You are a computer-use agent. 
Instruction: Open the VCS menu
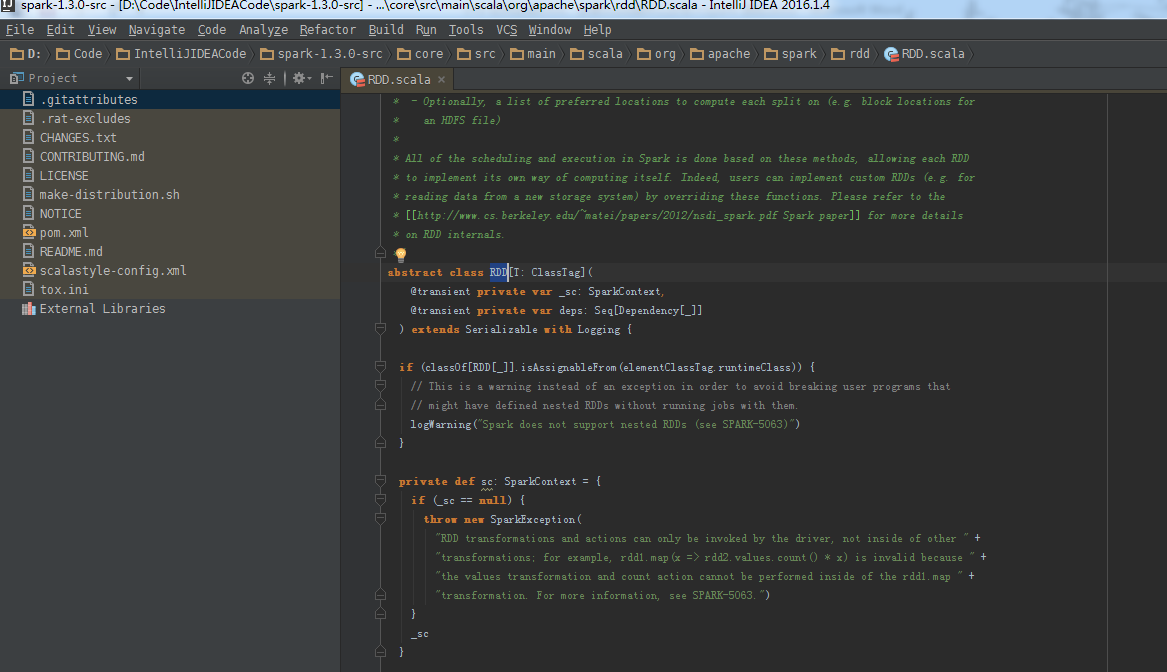coord(506,30)
